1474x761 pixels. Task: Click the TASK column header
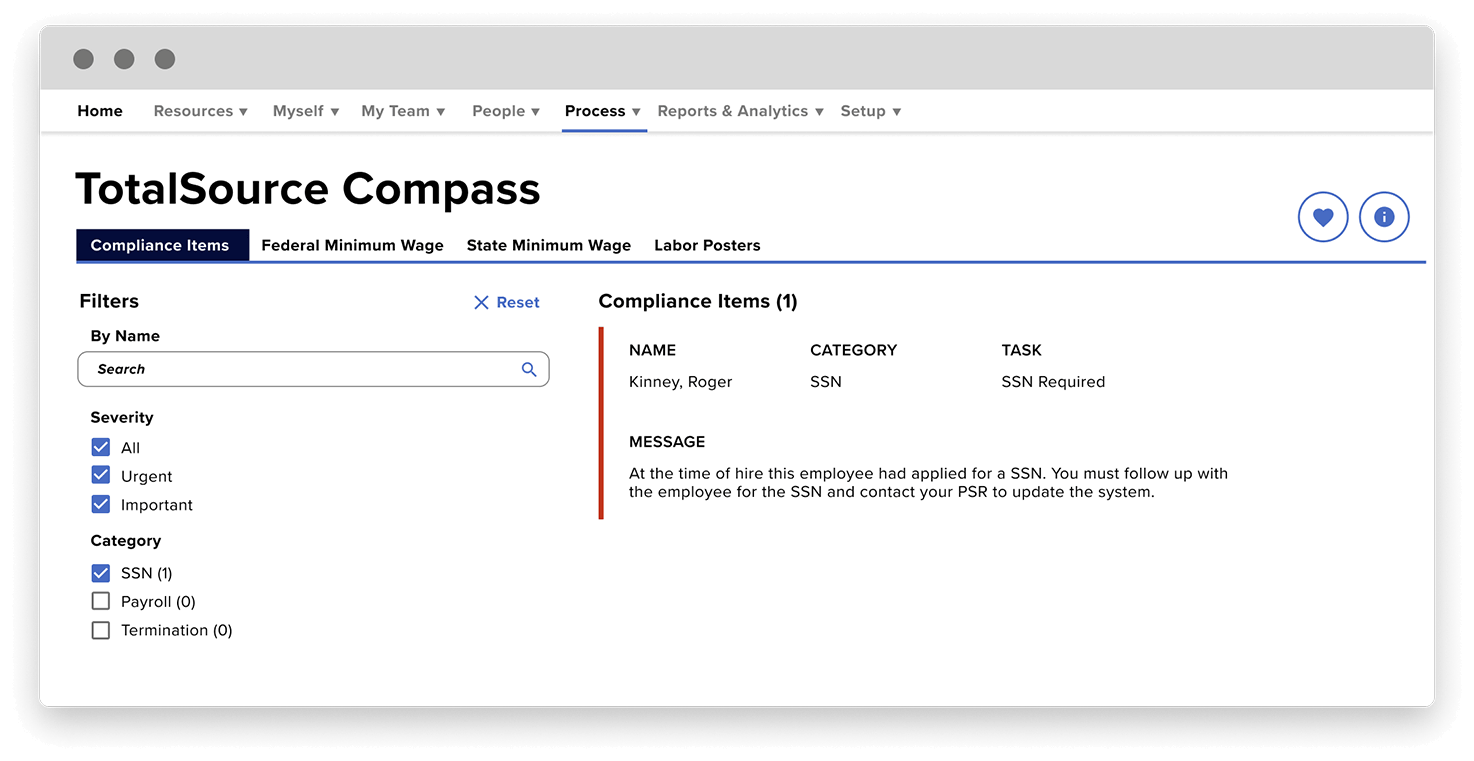click(1021, 350)
